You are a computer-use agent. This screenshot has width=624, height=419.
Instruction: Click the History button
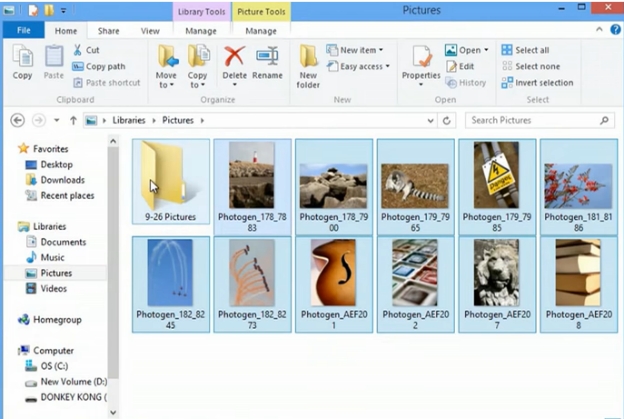click(466, 83)
